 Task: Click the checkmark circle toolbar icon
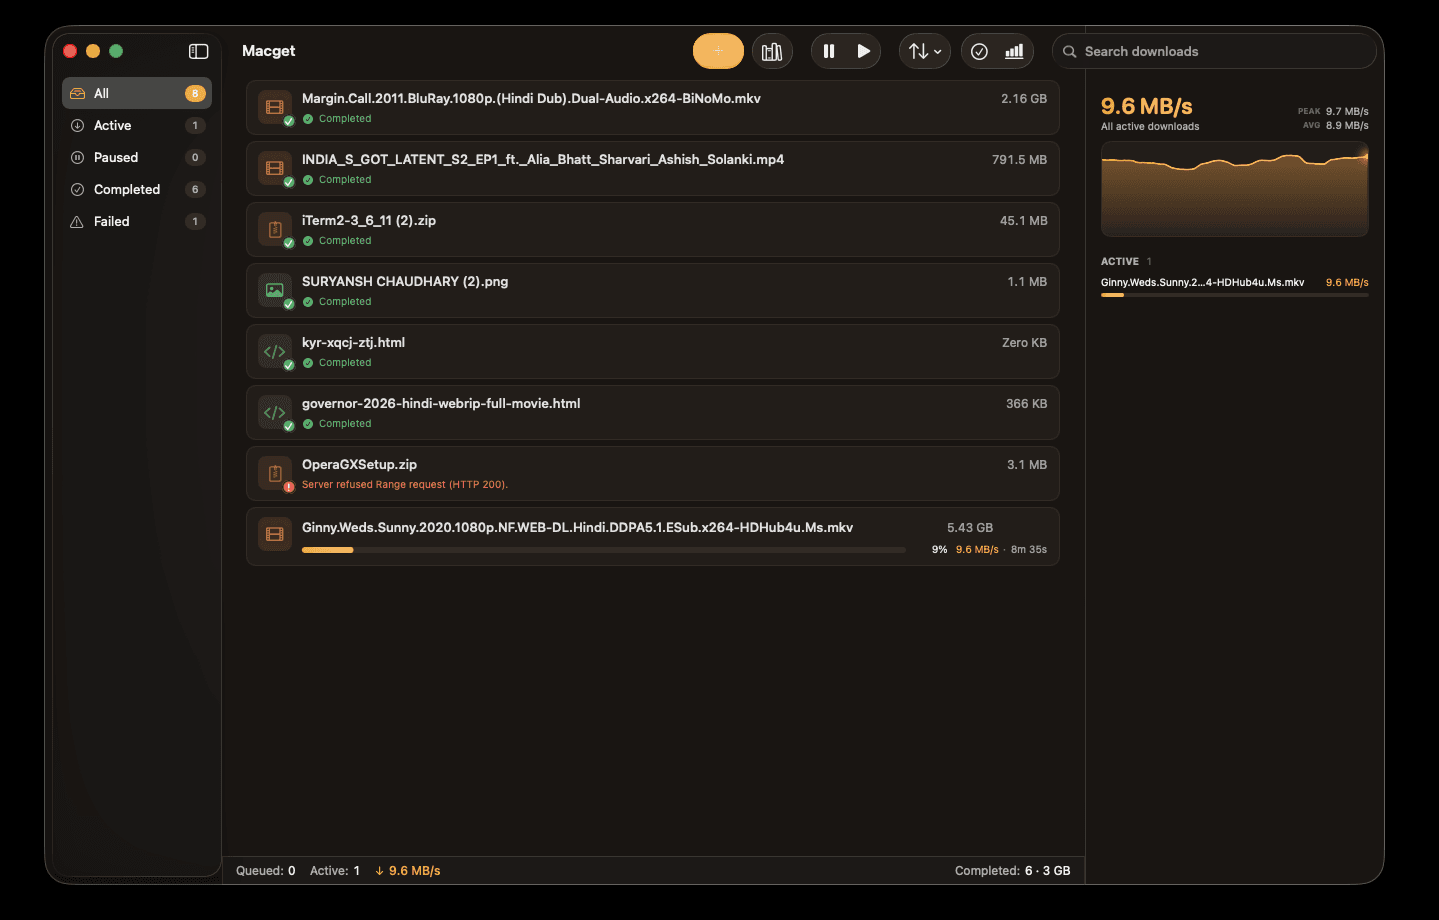click(980, 51)
